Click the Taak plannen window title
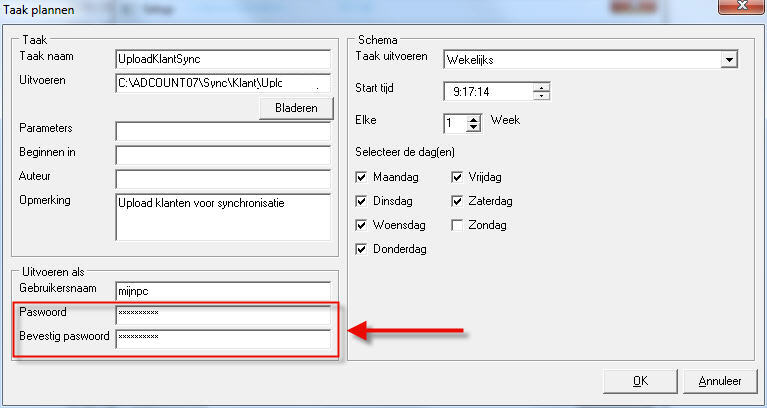Screen dimensions: 767x408 click(x=39, y=9)
